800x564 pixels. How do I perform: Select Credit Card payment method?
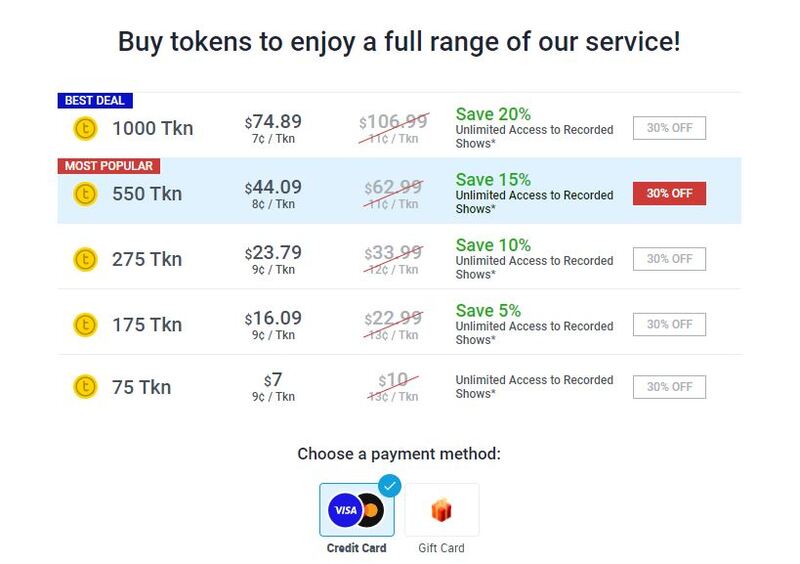coord(357,518)
